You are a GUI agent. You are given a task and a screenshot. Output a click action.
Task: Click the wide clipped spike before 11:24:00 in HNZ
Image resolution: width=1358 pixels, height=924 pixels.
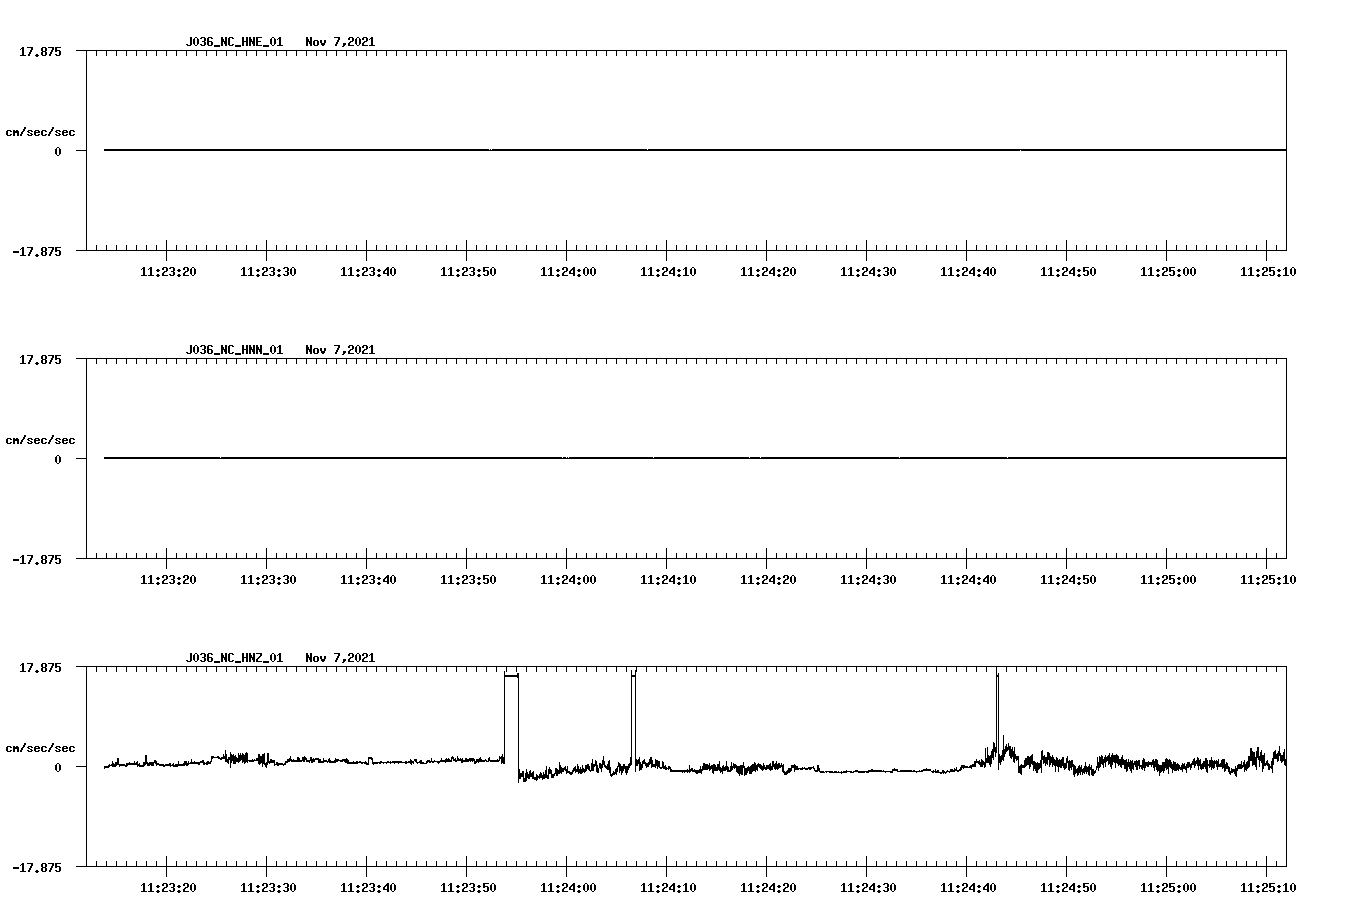point(511,720)
